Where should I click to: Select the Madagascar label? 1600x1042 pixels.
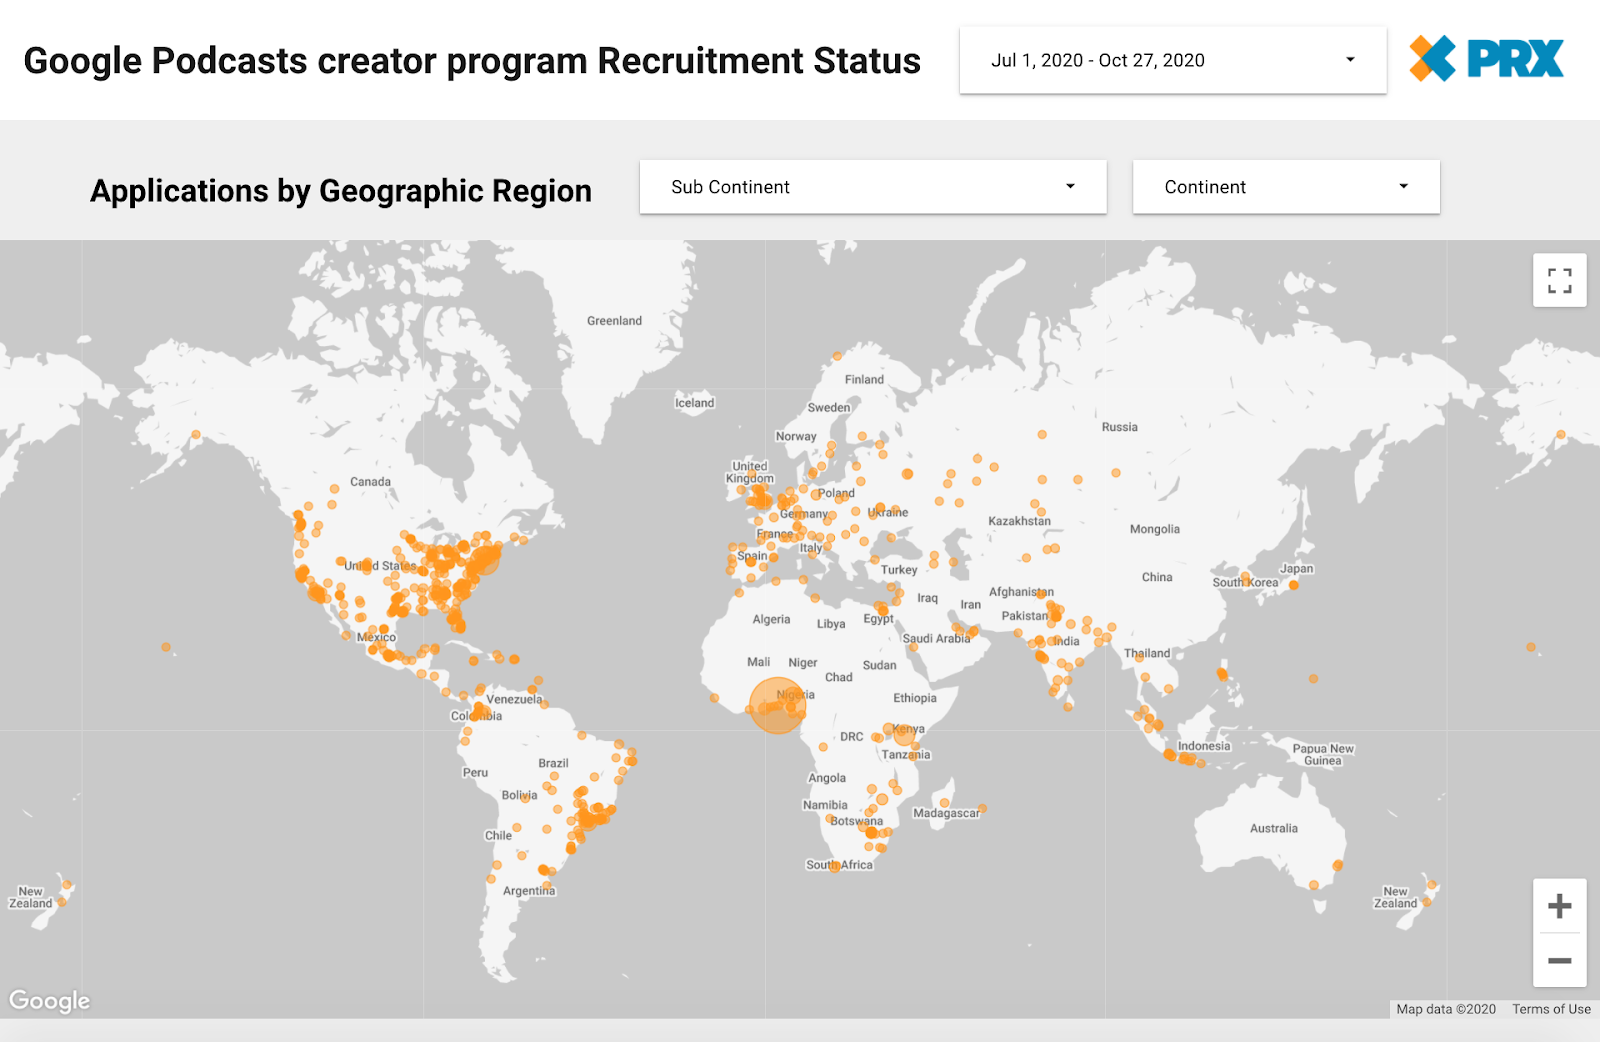tap(946, 813)
